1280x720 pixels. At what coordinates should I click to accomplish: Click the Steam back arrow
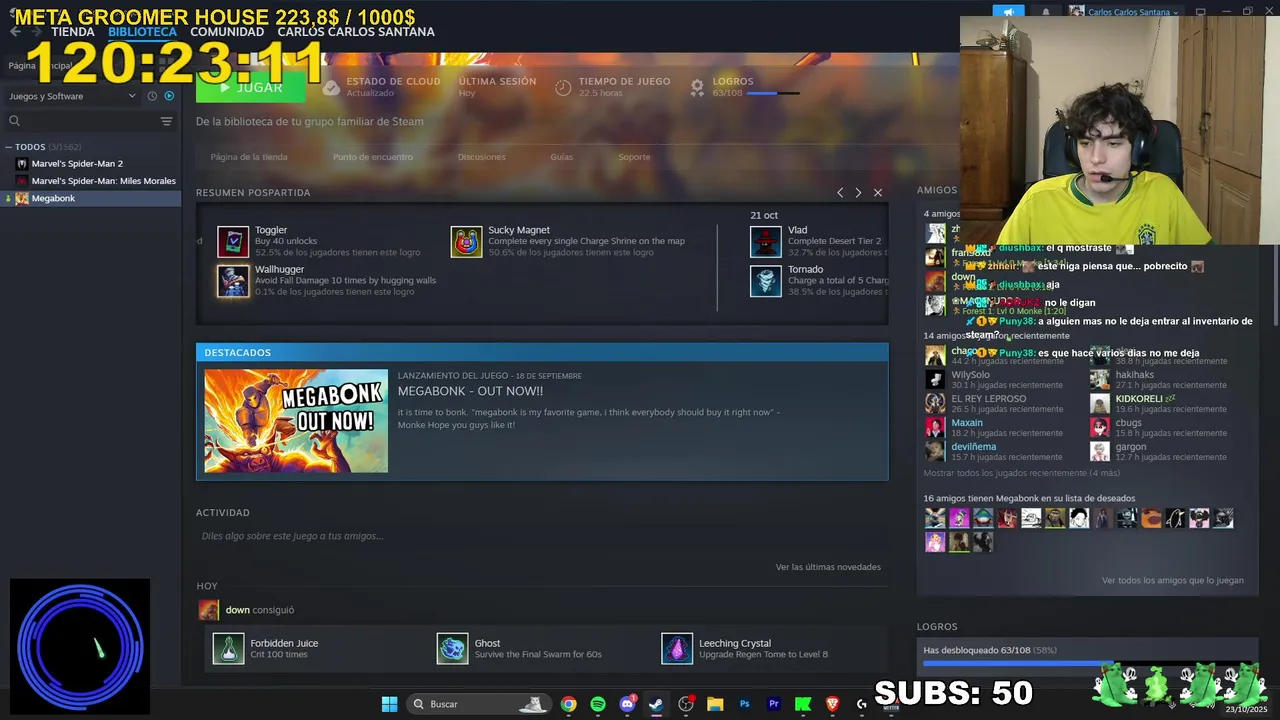(15, 31)
